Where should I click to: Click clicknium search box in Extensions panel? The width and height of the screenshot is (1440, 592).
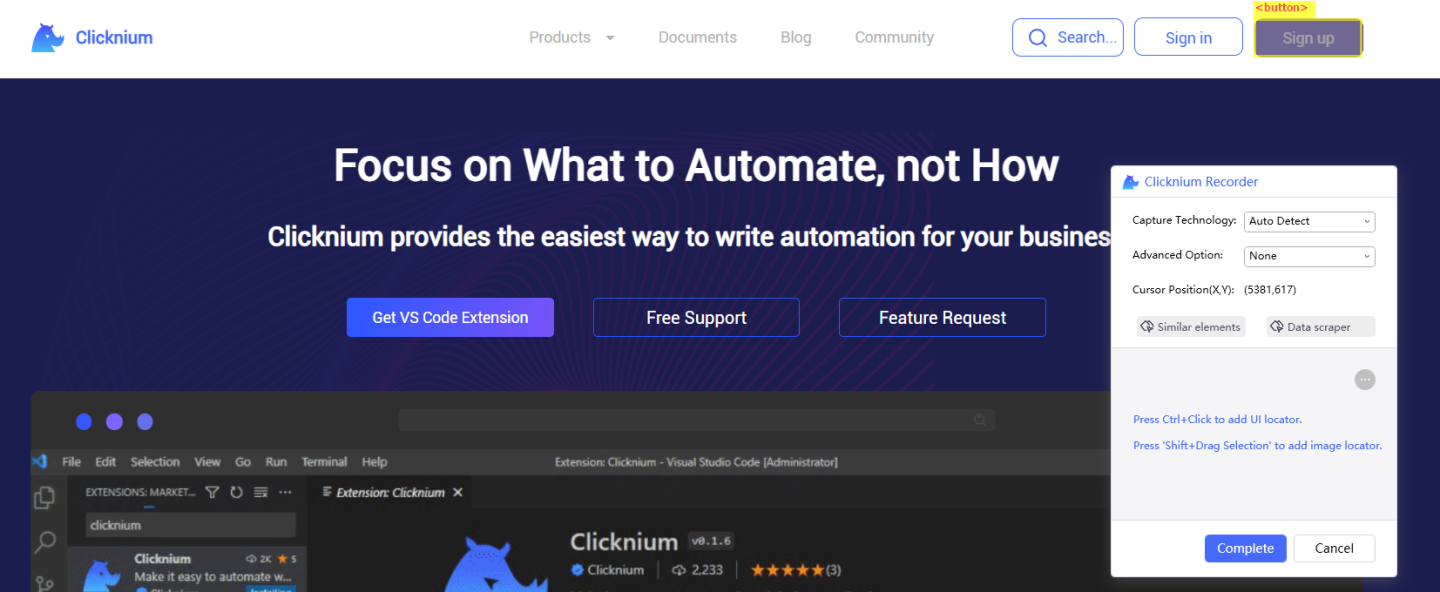(190, 525)
